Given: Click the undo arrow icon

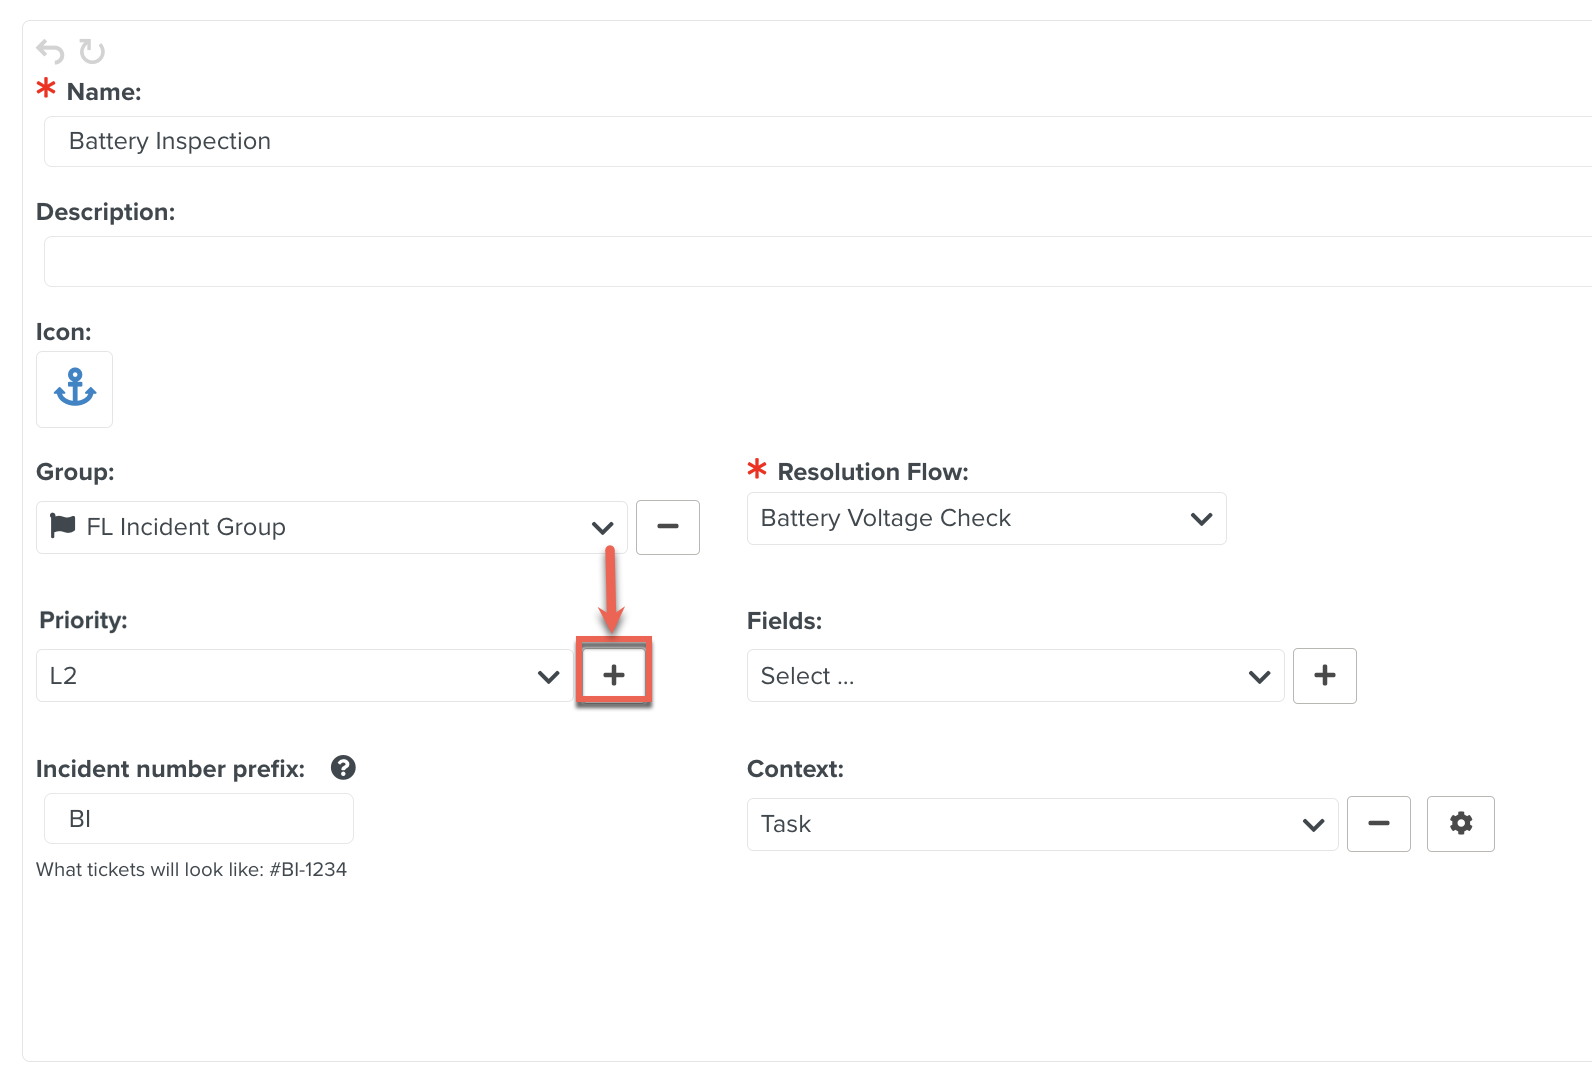Looking at the screenshot, I should click(50, 51).
